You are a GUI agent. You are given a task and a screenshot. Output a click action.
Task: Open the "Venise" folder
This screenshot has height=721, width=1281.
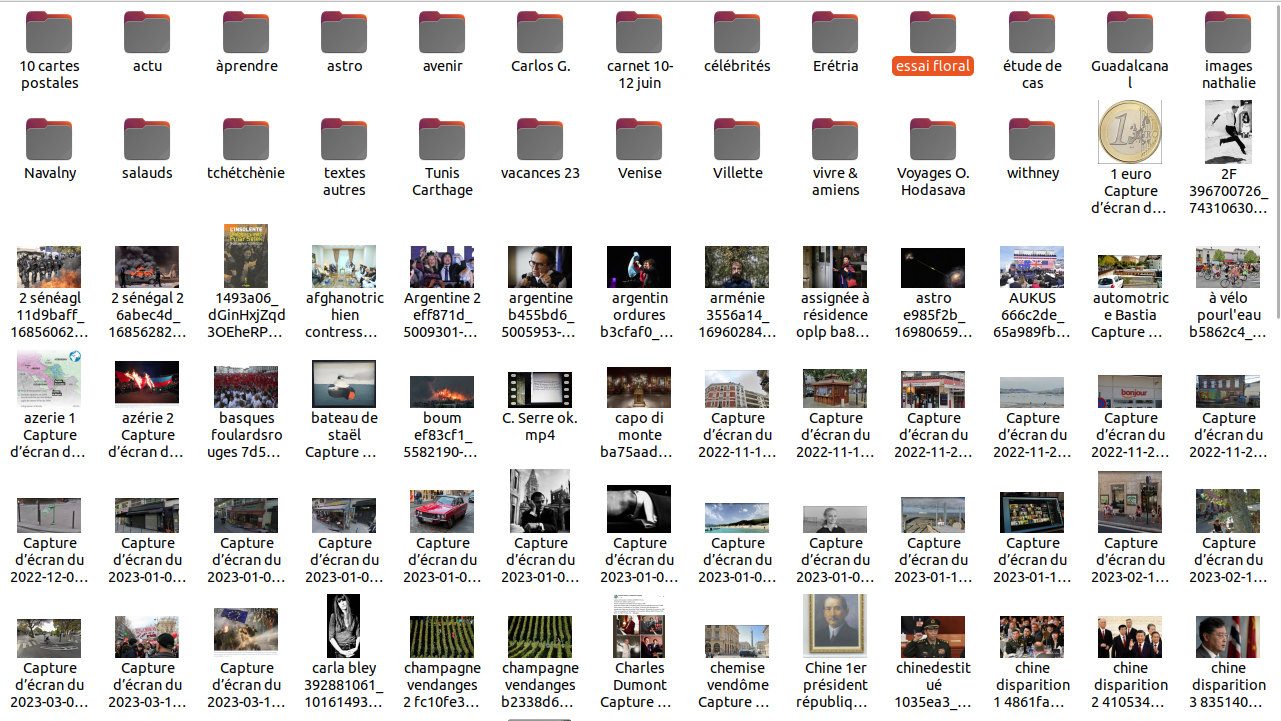coord(639,140)
